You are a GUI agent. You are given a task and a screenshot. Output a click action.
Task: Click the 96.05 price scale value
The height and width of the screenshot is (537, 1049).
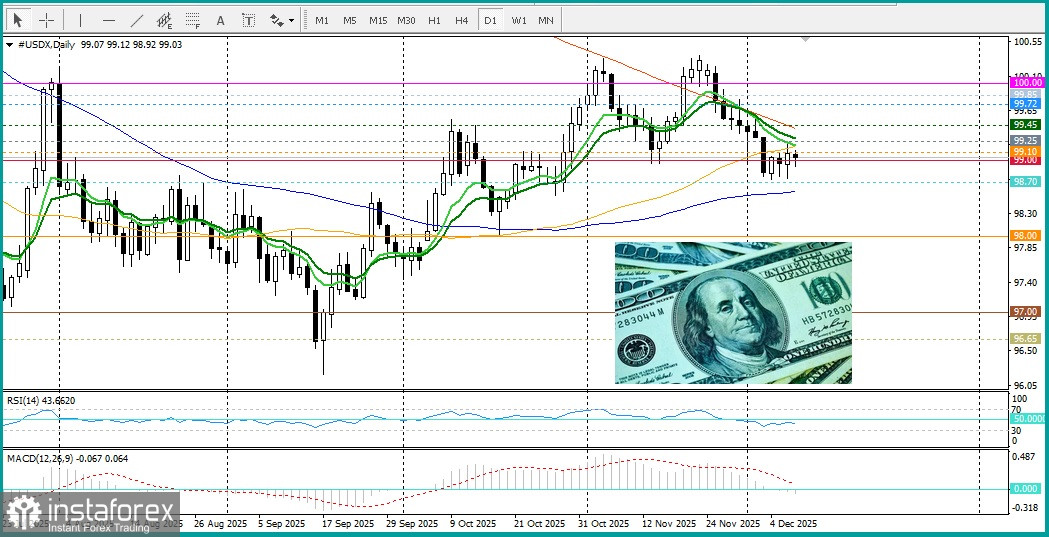click(x=1026, y=386)
